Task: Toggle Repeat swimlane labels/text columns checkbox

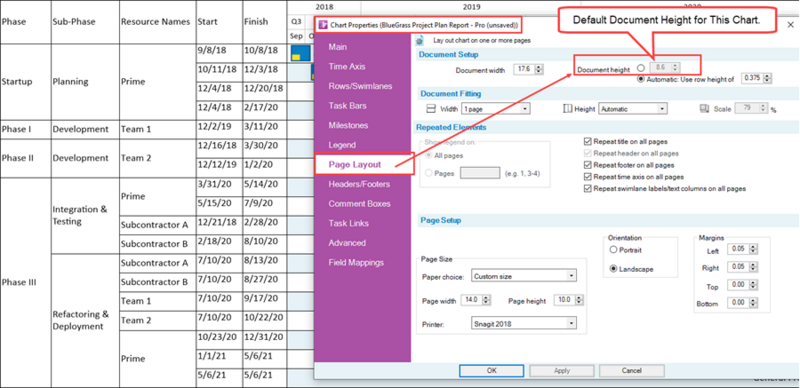Action: [588, 188]
